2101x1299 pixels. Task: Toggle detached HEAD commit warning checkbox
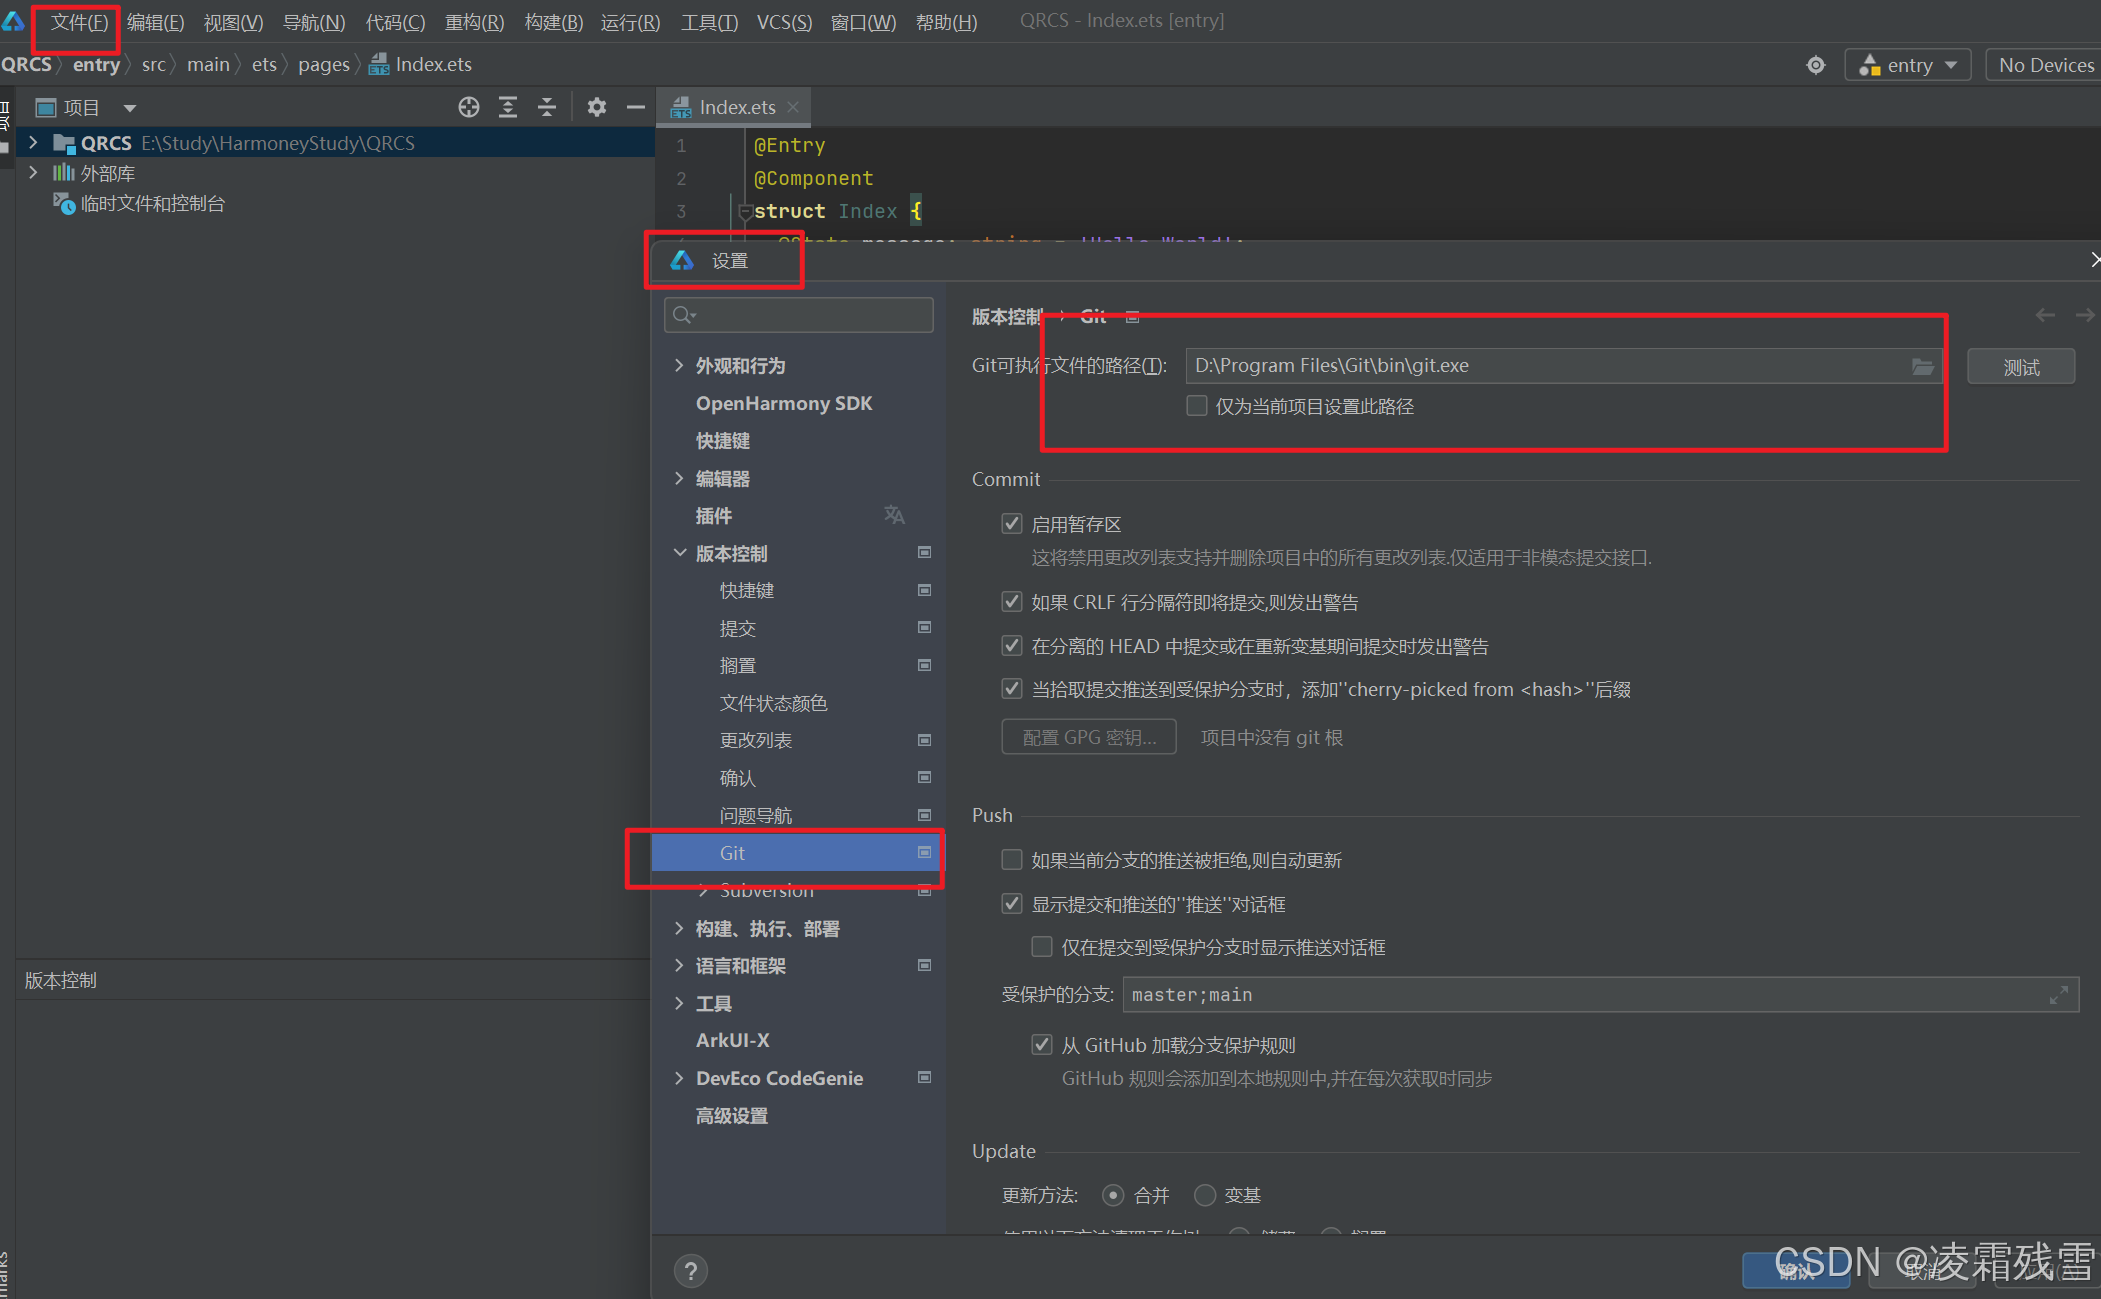1012,646
